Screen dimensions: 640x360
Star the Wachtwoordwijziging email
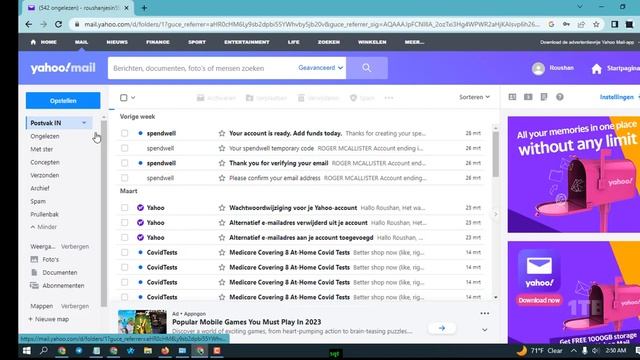[x=222, y=208]
